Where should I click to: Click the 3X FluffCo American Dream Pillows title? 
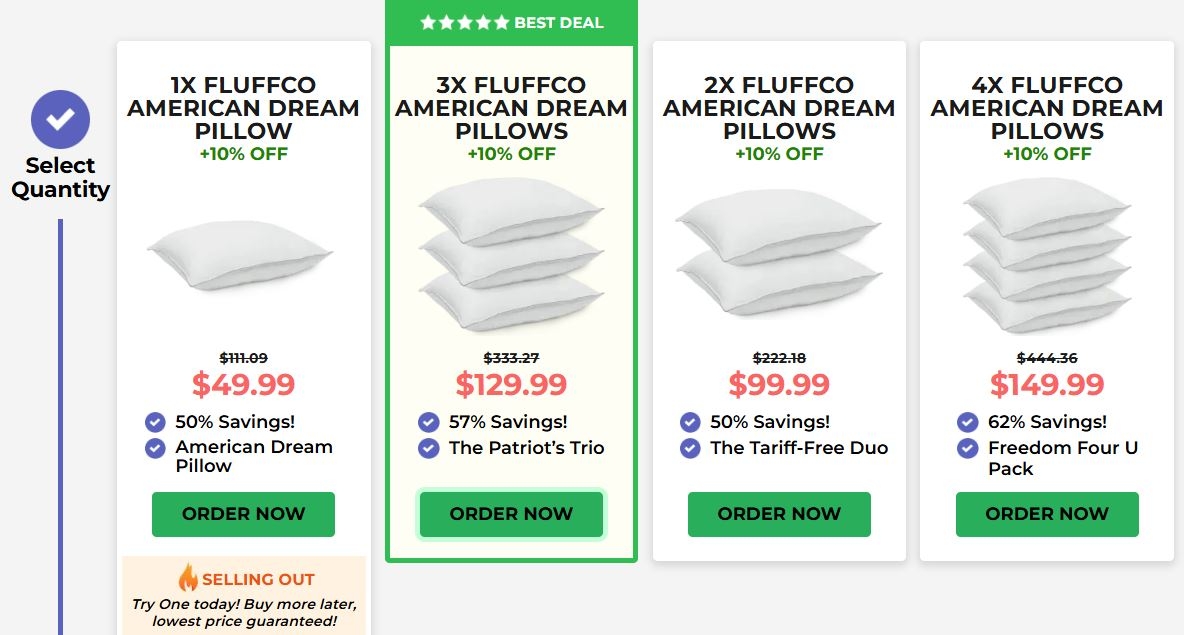511,107
